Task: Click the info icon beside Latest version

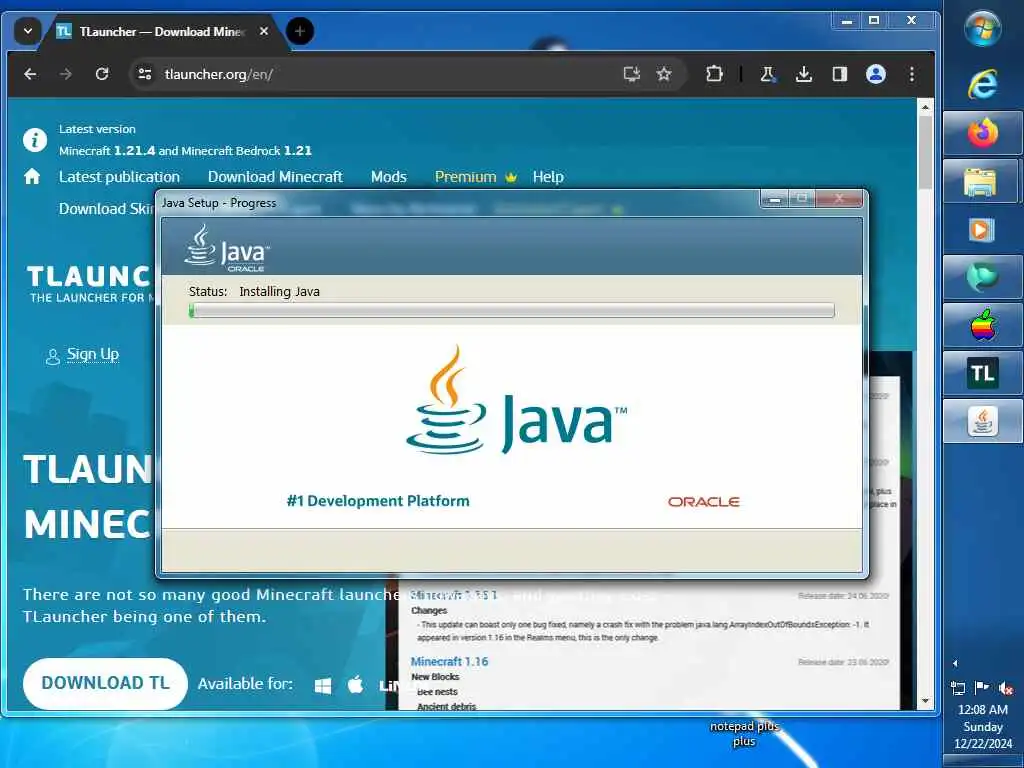Action: (x=35, y=139)
